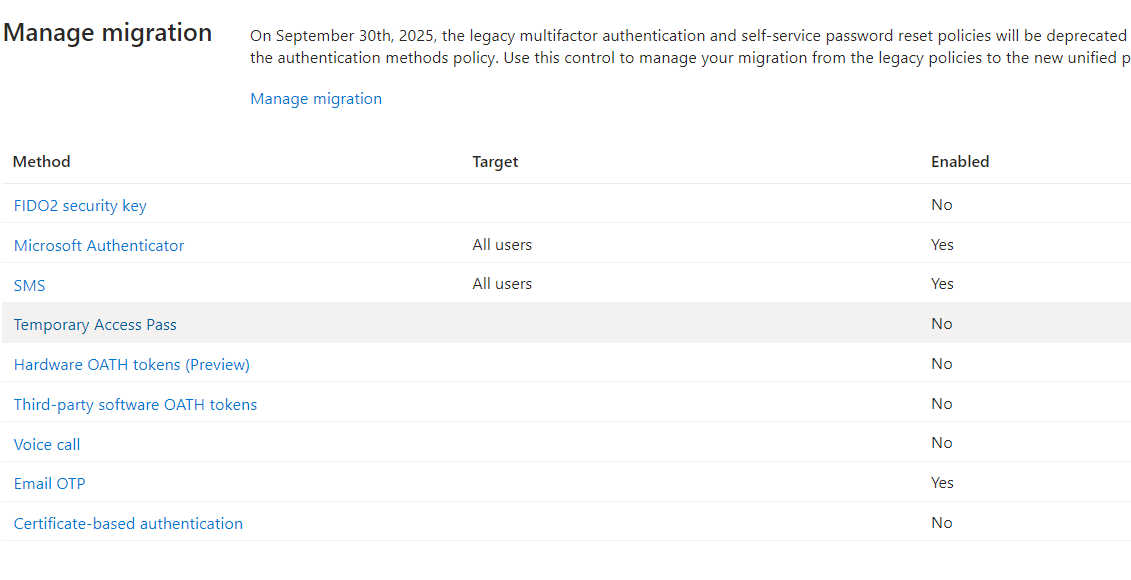Open Certificate-based authentication method
1131x580 pixels.
pos(128,524)
